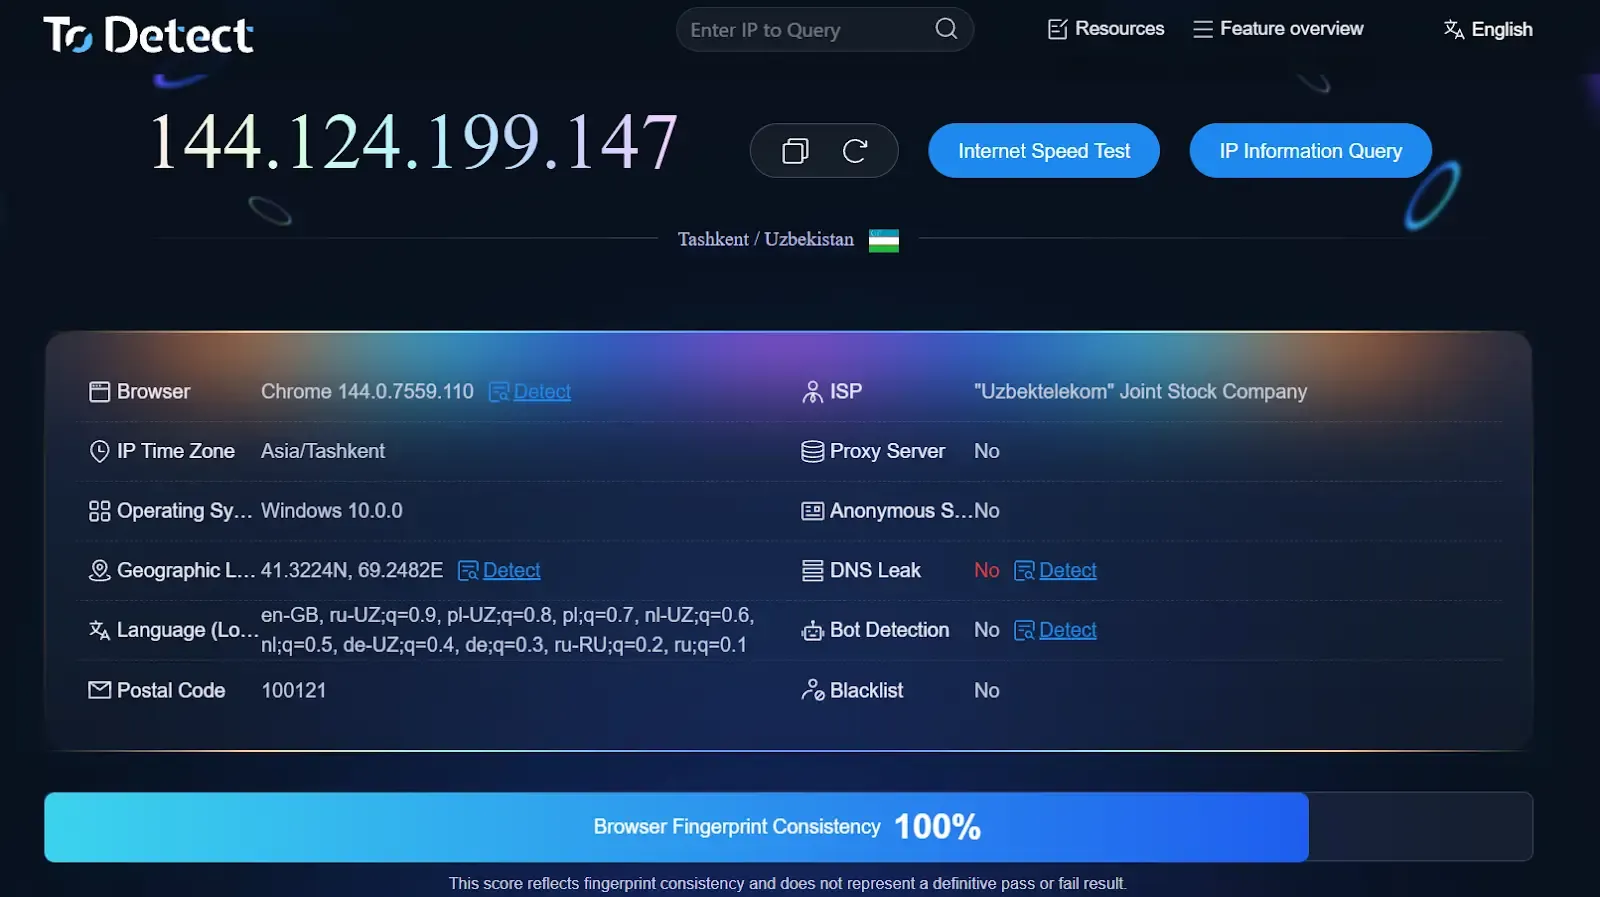Image resolution: width=1600 pixels, height=897 pixels.
Task: Click the Geographic Location pin icon
Action: tap(99, 570)
